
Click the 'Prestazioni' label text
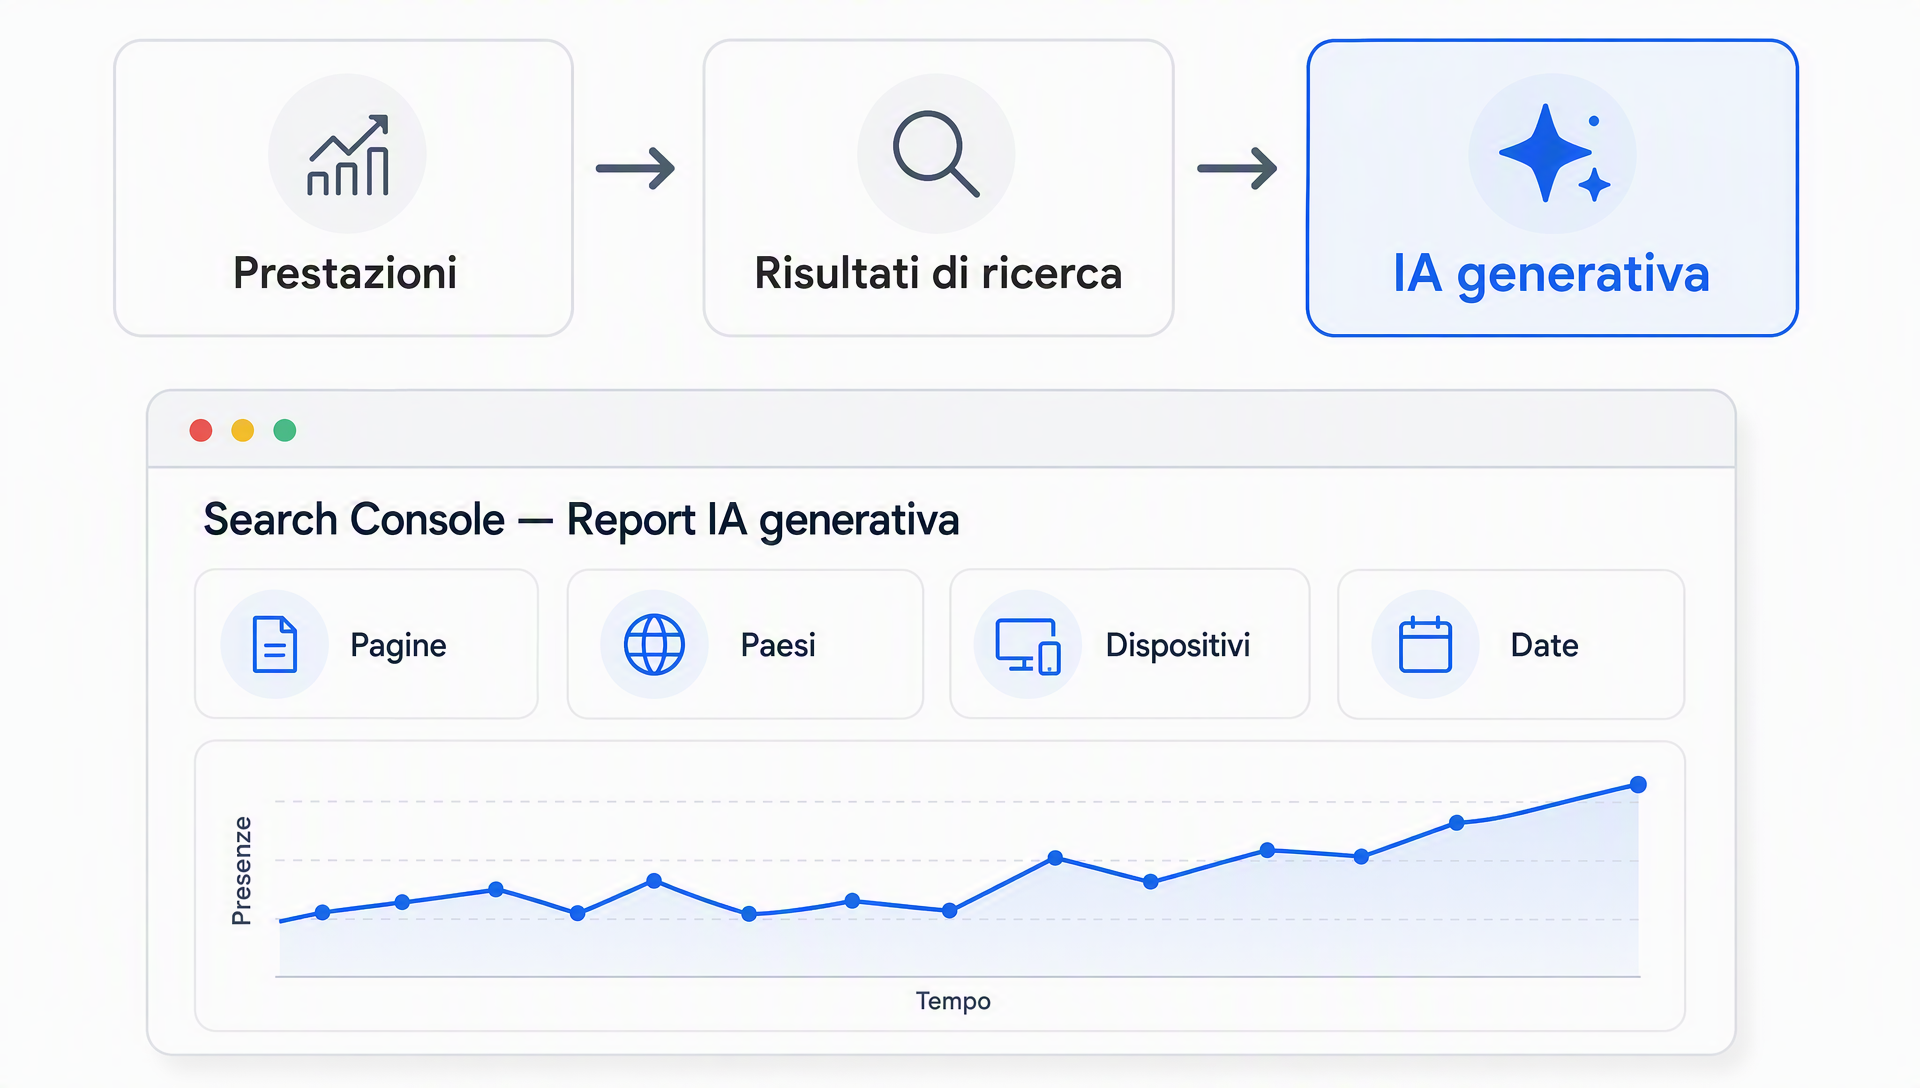[x=345, y=273]
